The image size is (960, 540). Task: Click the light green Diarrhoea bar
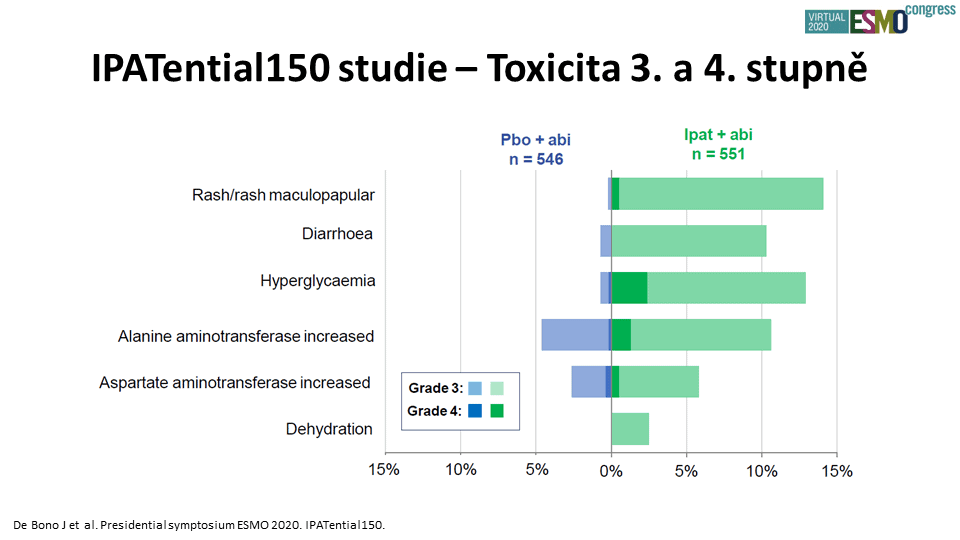pyautogui.click(x=689, y=241)
